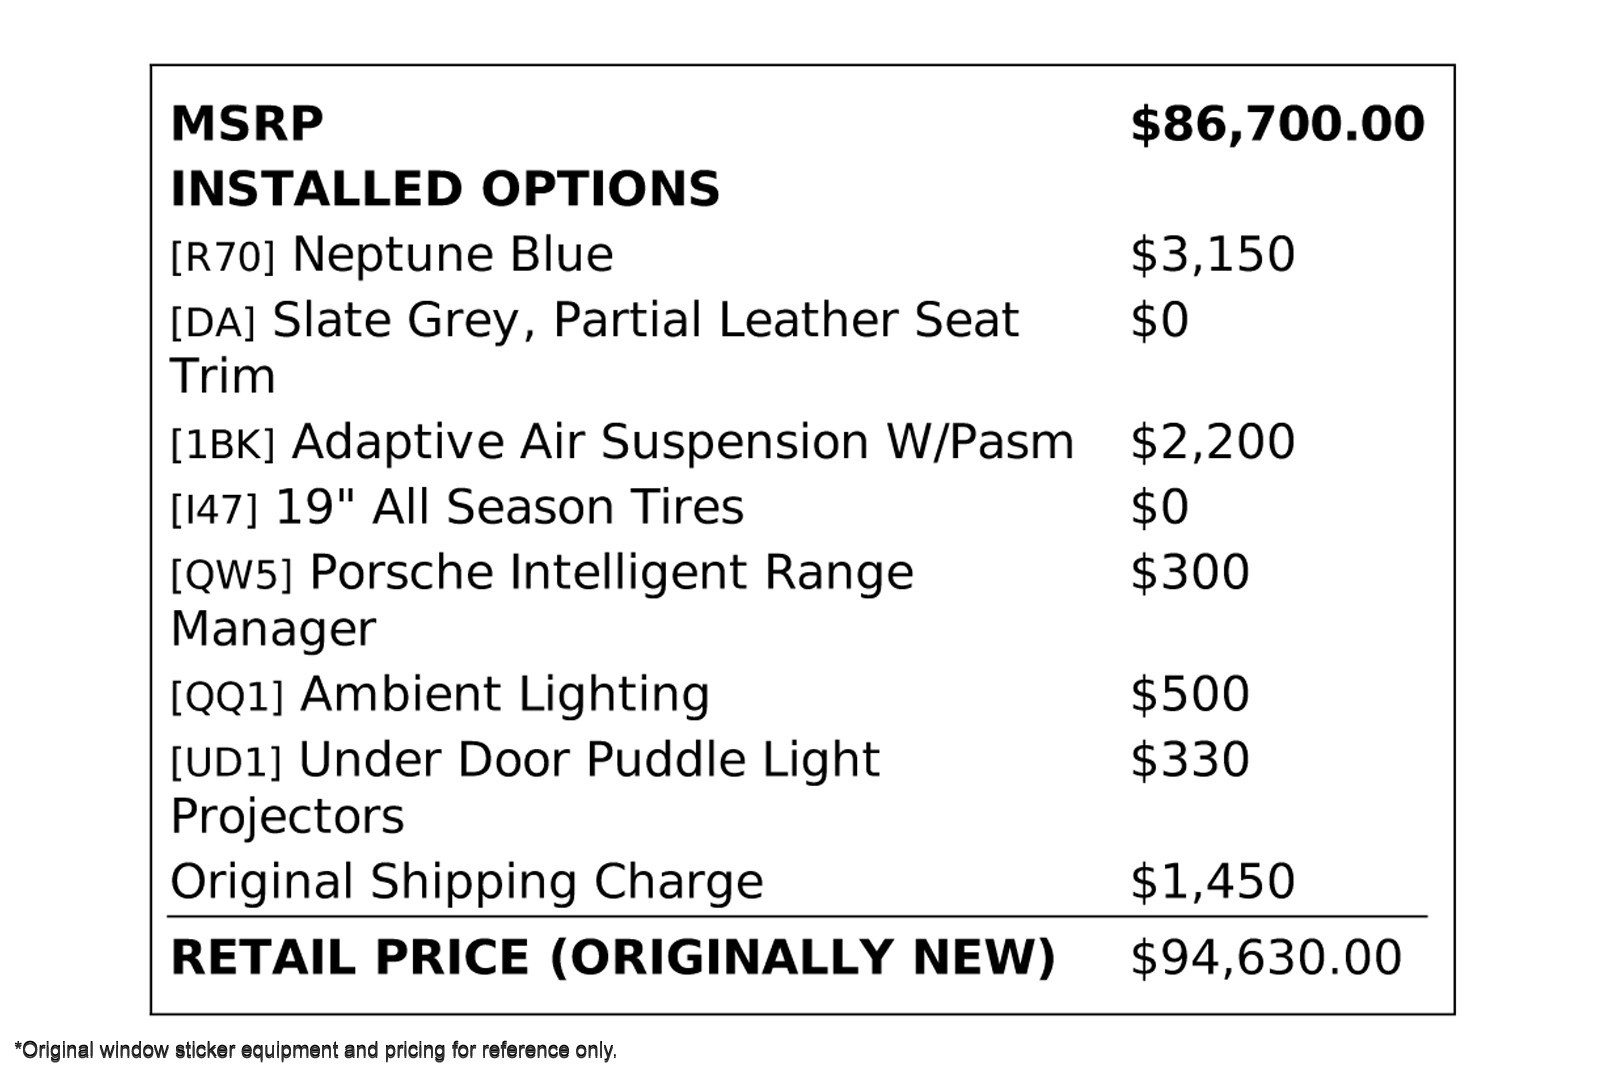Click the [R70] option code
This screenshot has width=1600, height=1067.
[222, 257]
